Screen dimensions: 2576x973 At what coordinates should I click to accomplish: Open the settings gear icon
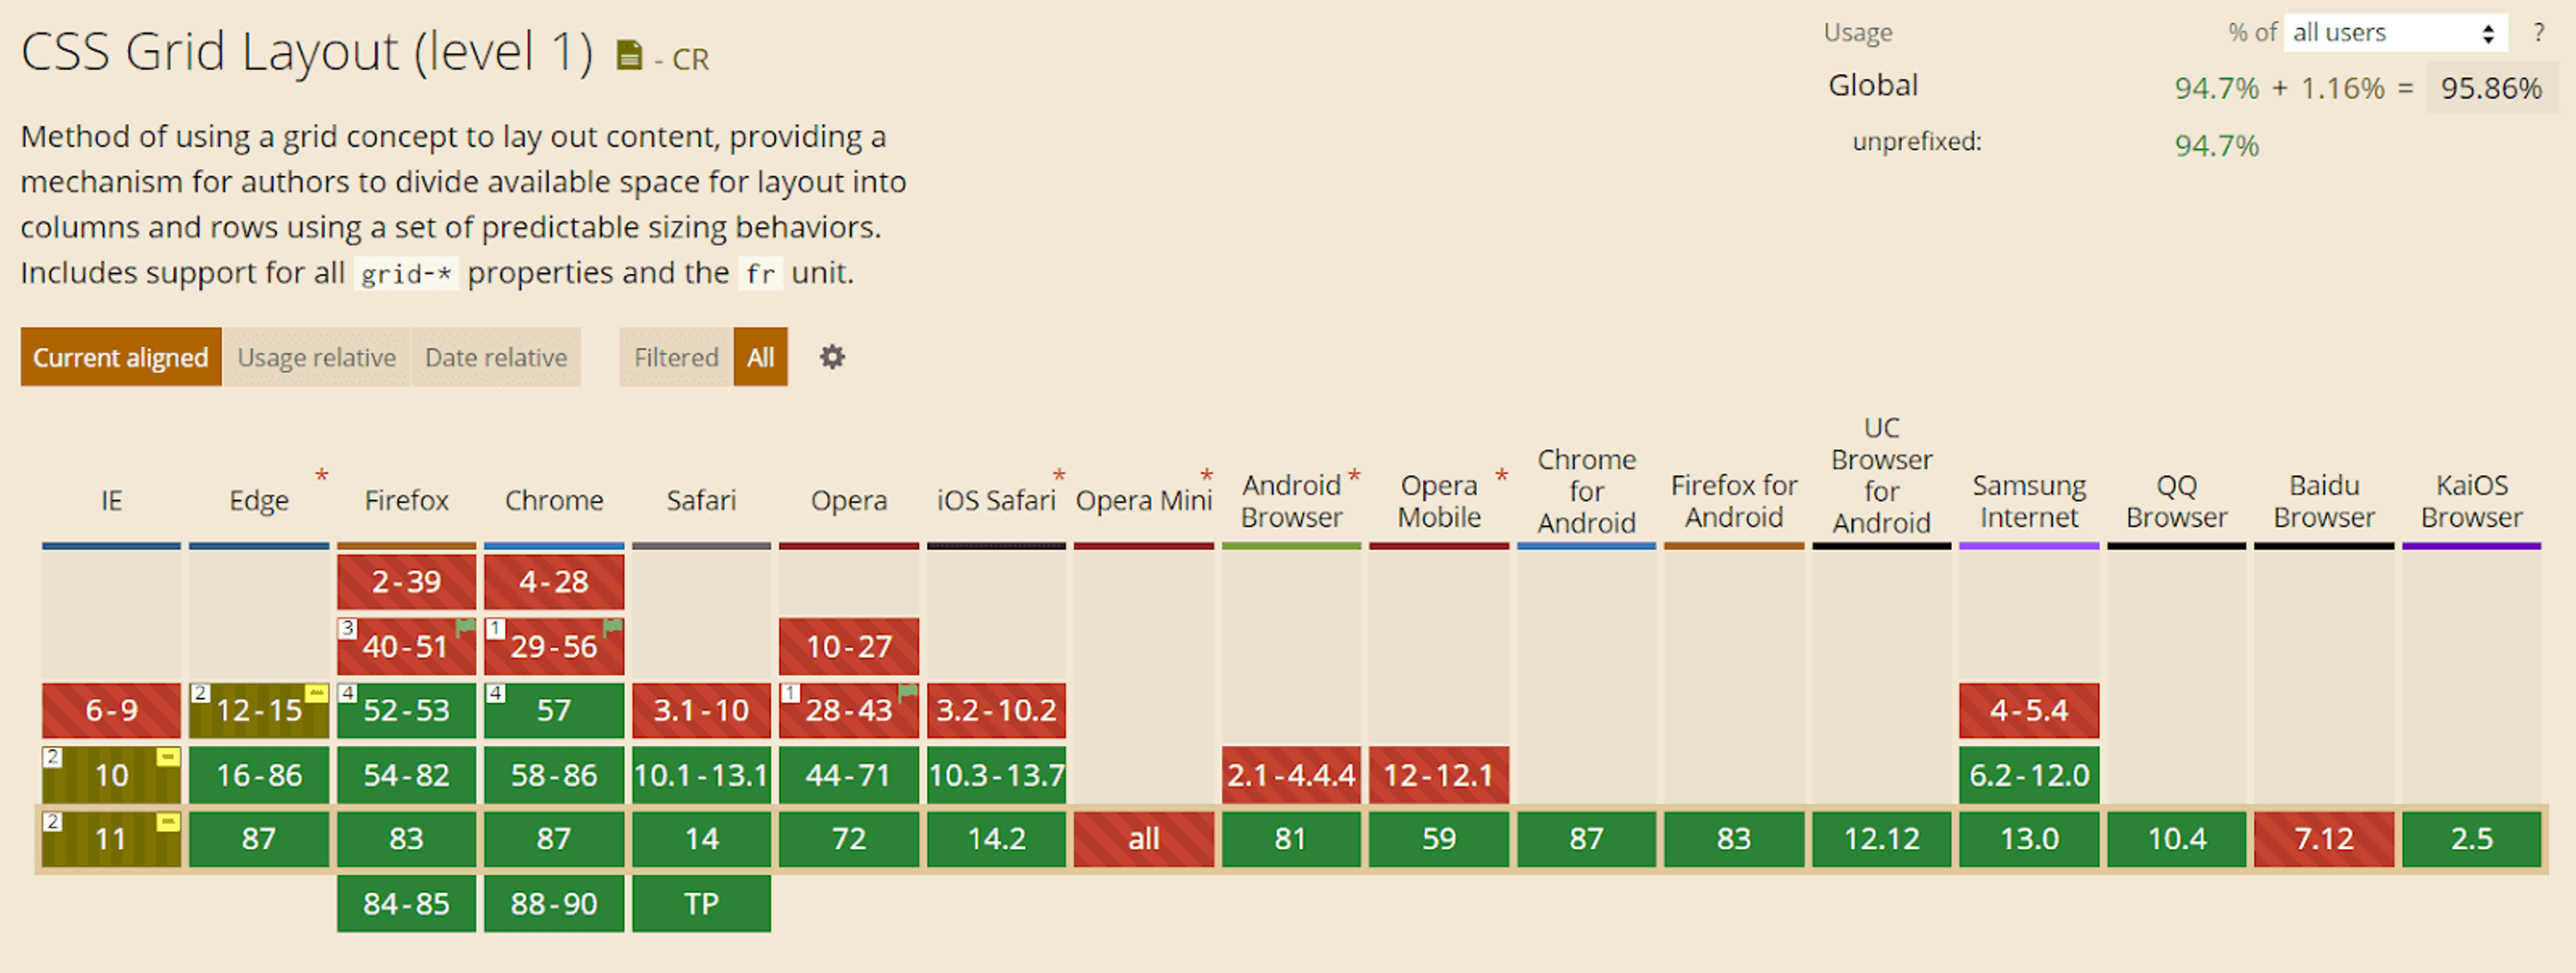tap(831, 357)
